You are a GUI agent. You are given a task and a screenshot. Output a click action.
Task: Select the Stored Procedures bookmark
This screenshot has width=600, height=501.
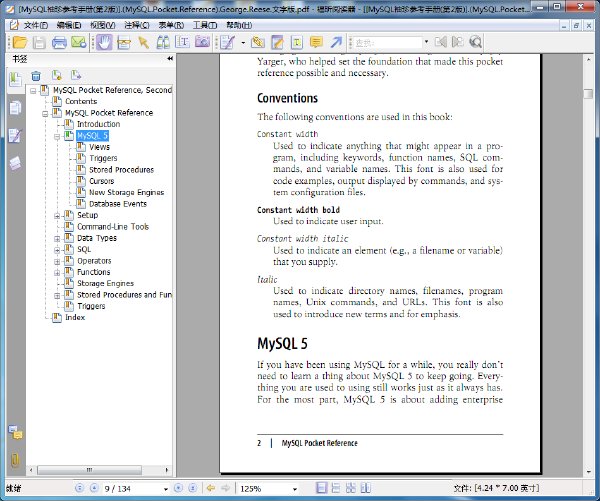click(121, 170)
